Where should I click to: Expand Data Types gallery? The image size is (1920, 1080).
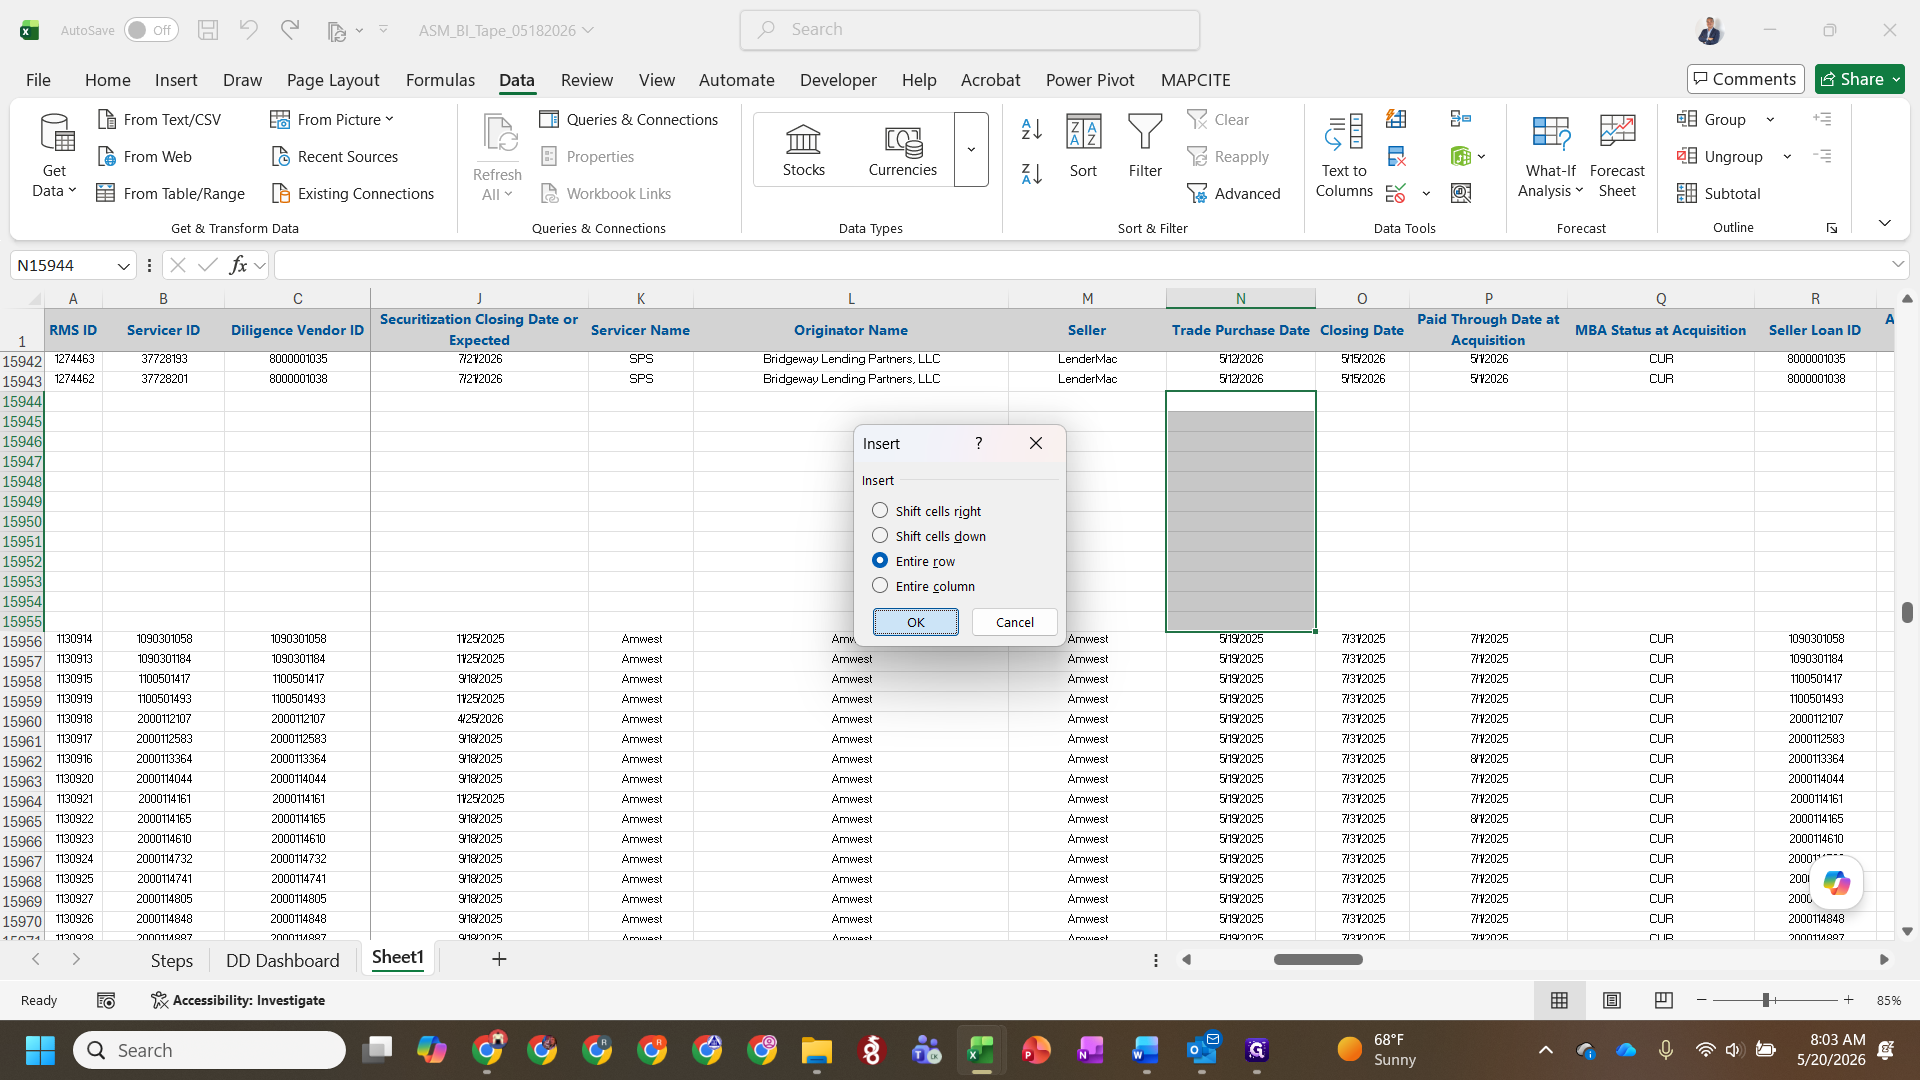971,150
